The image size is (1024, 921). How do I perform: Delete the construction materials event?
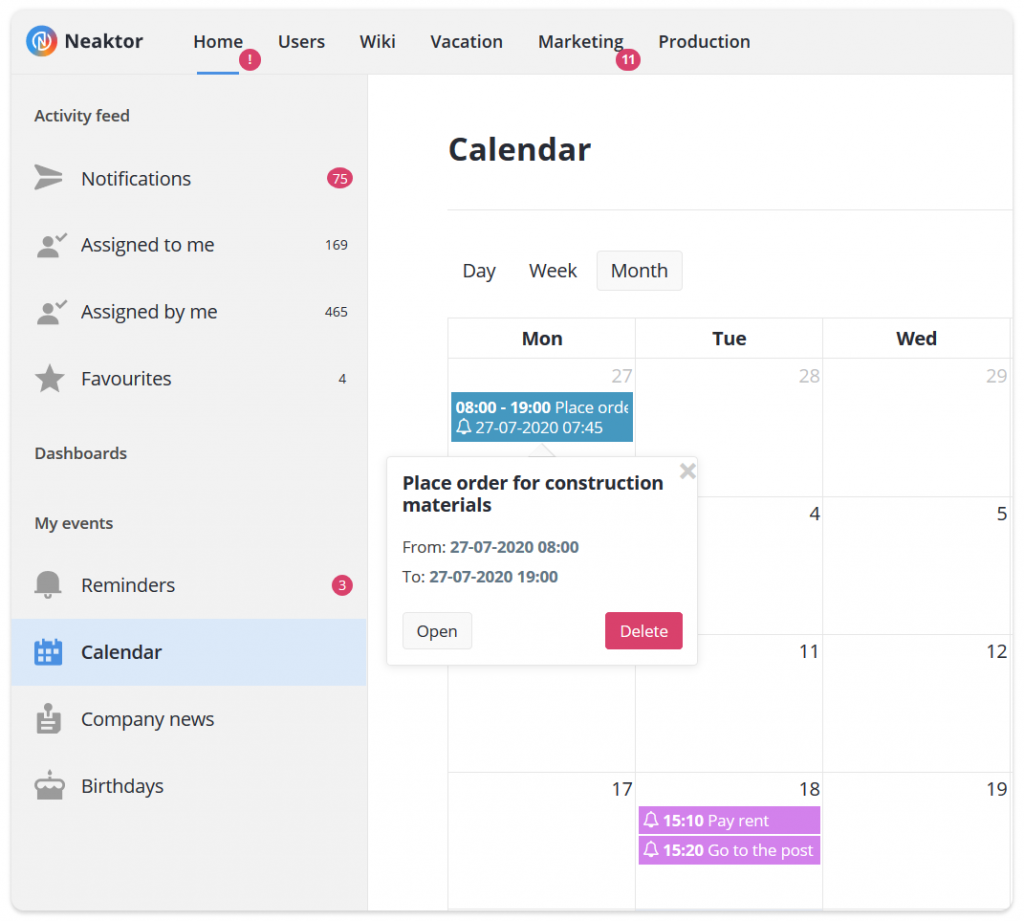(643, 631)
